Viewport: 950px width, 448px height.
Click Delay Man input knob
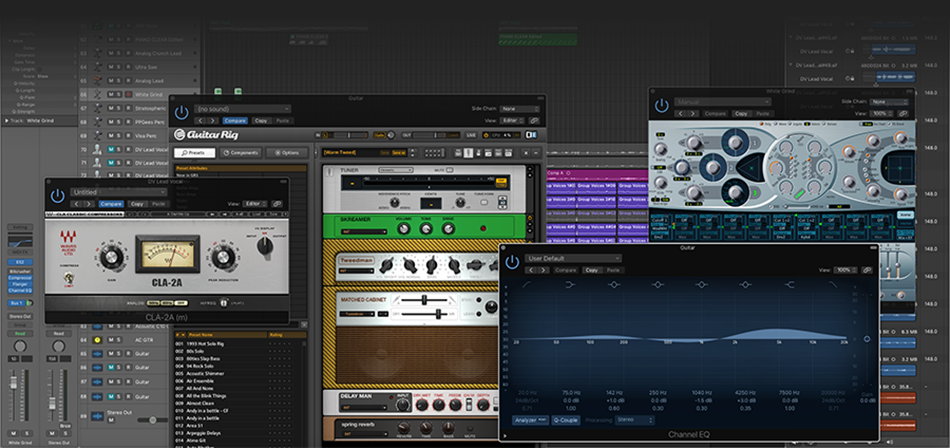(402, 406)
